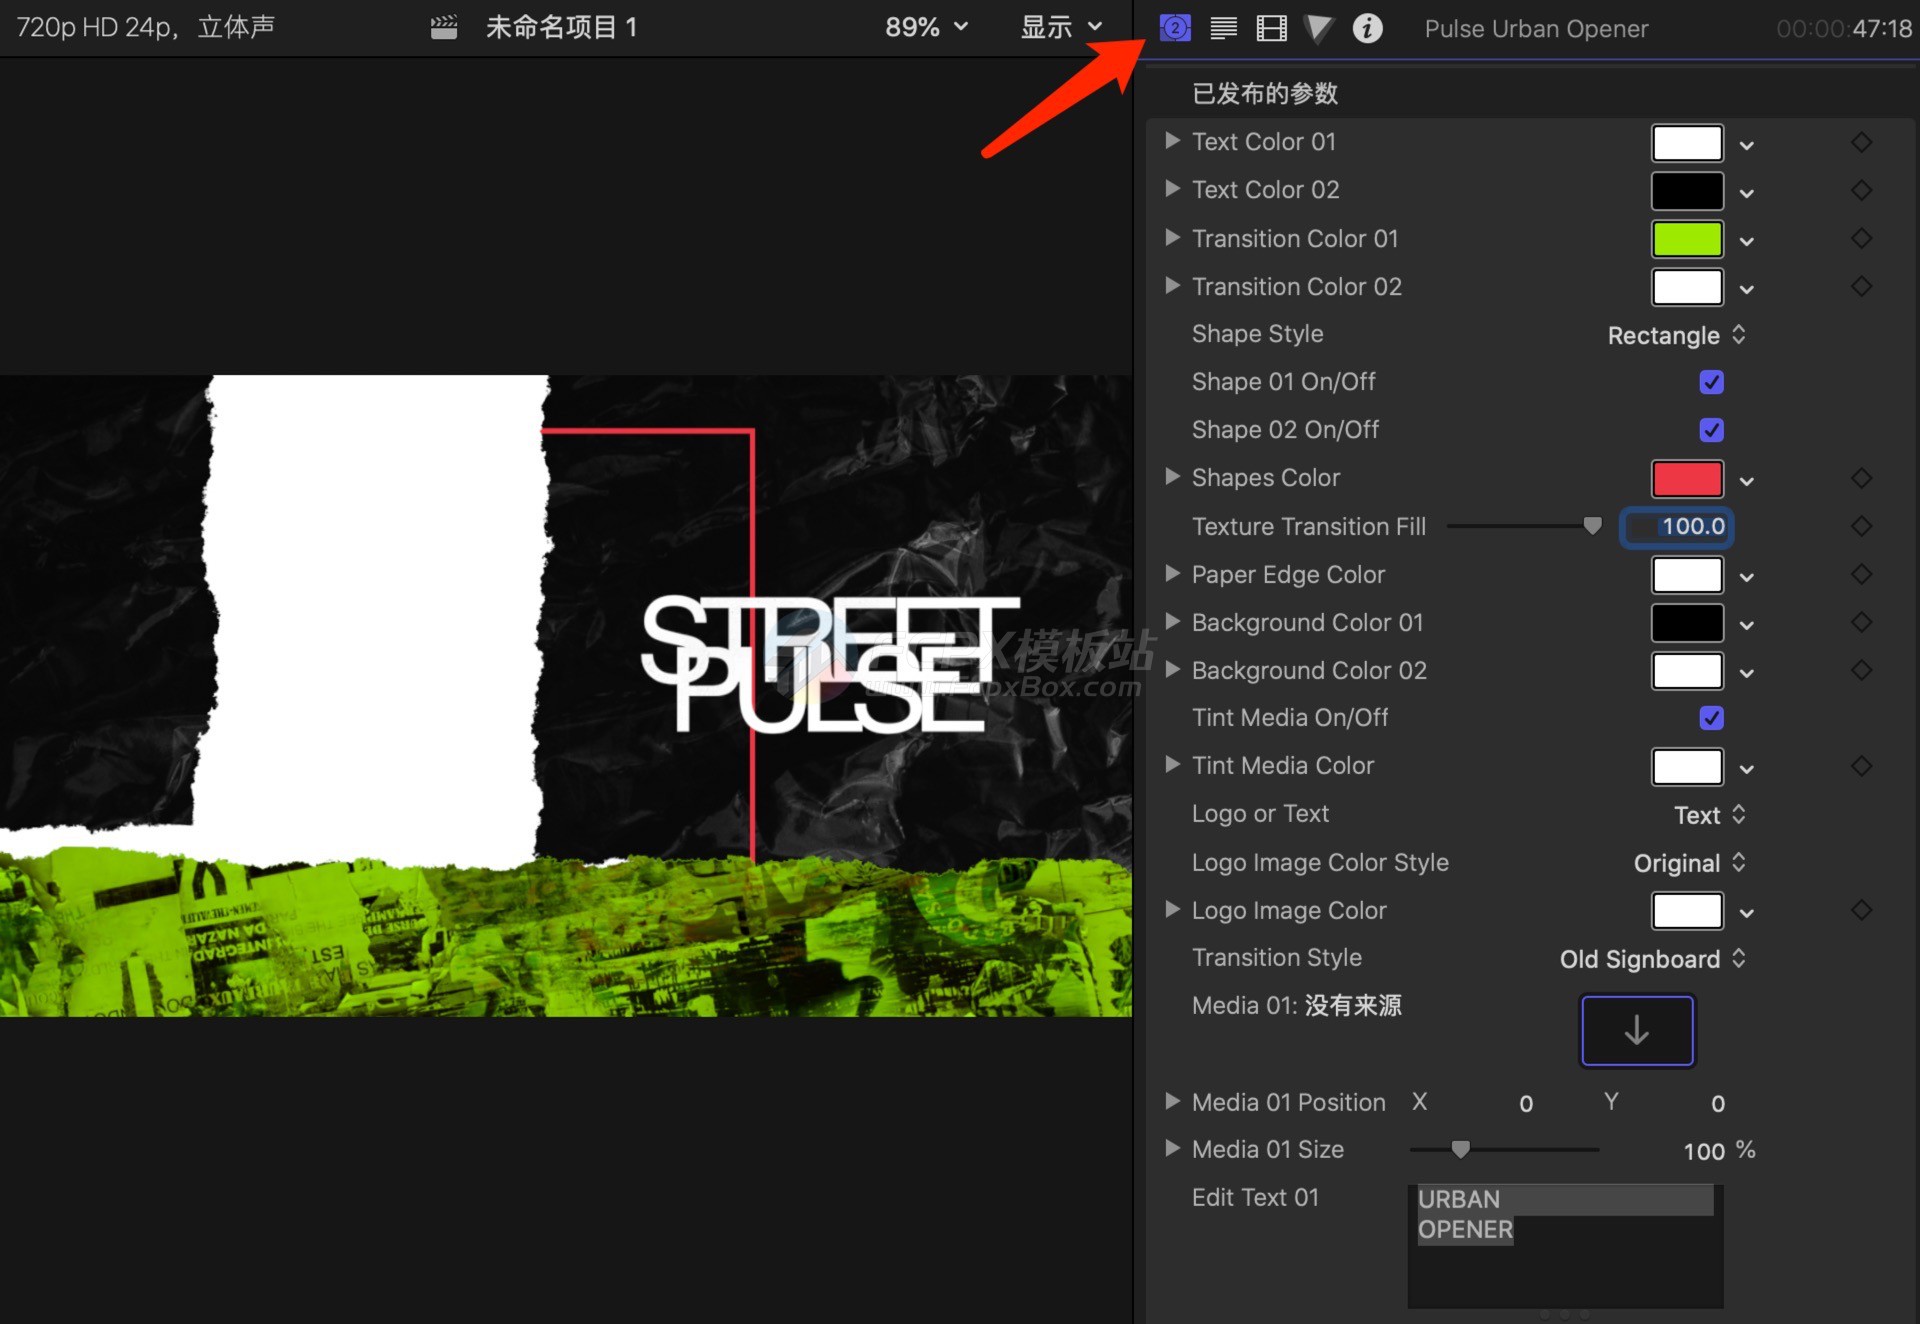Add keyframe for Text Color 01

tap(1861, 142)
